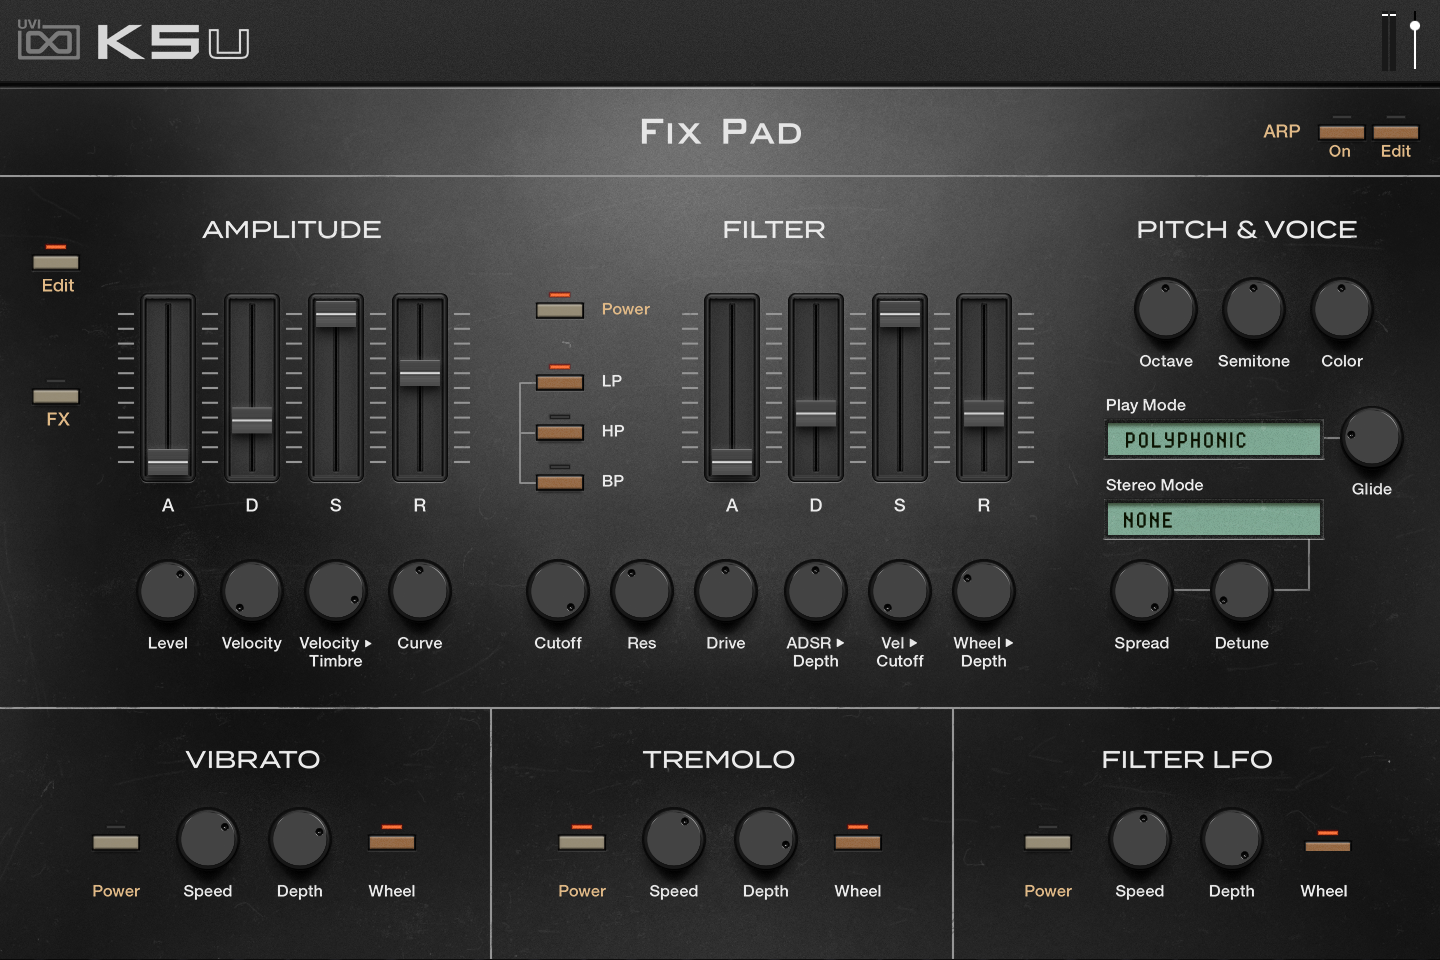Toggle the Filter Power switch
The width and height of the screenshot is (1440, 960).
click(559, 309)
